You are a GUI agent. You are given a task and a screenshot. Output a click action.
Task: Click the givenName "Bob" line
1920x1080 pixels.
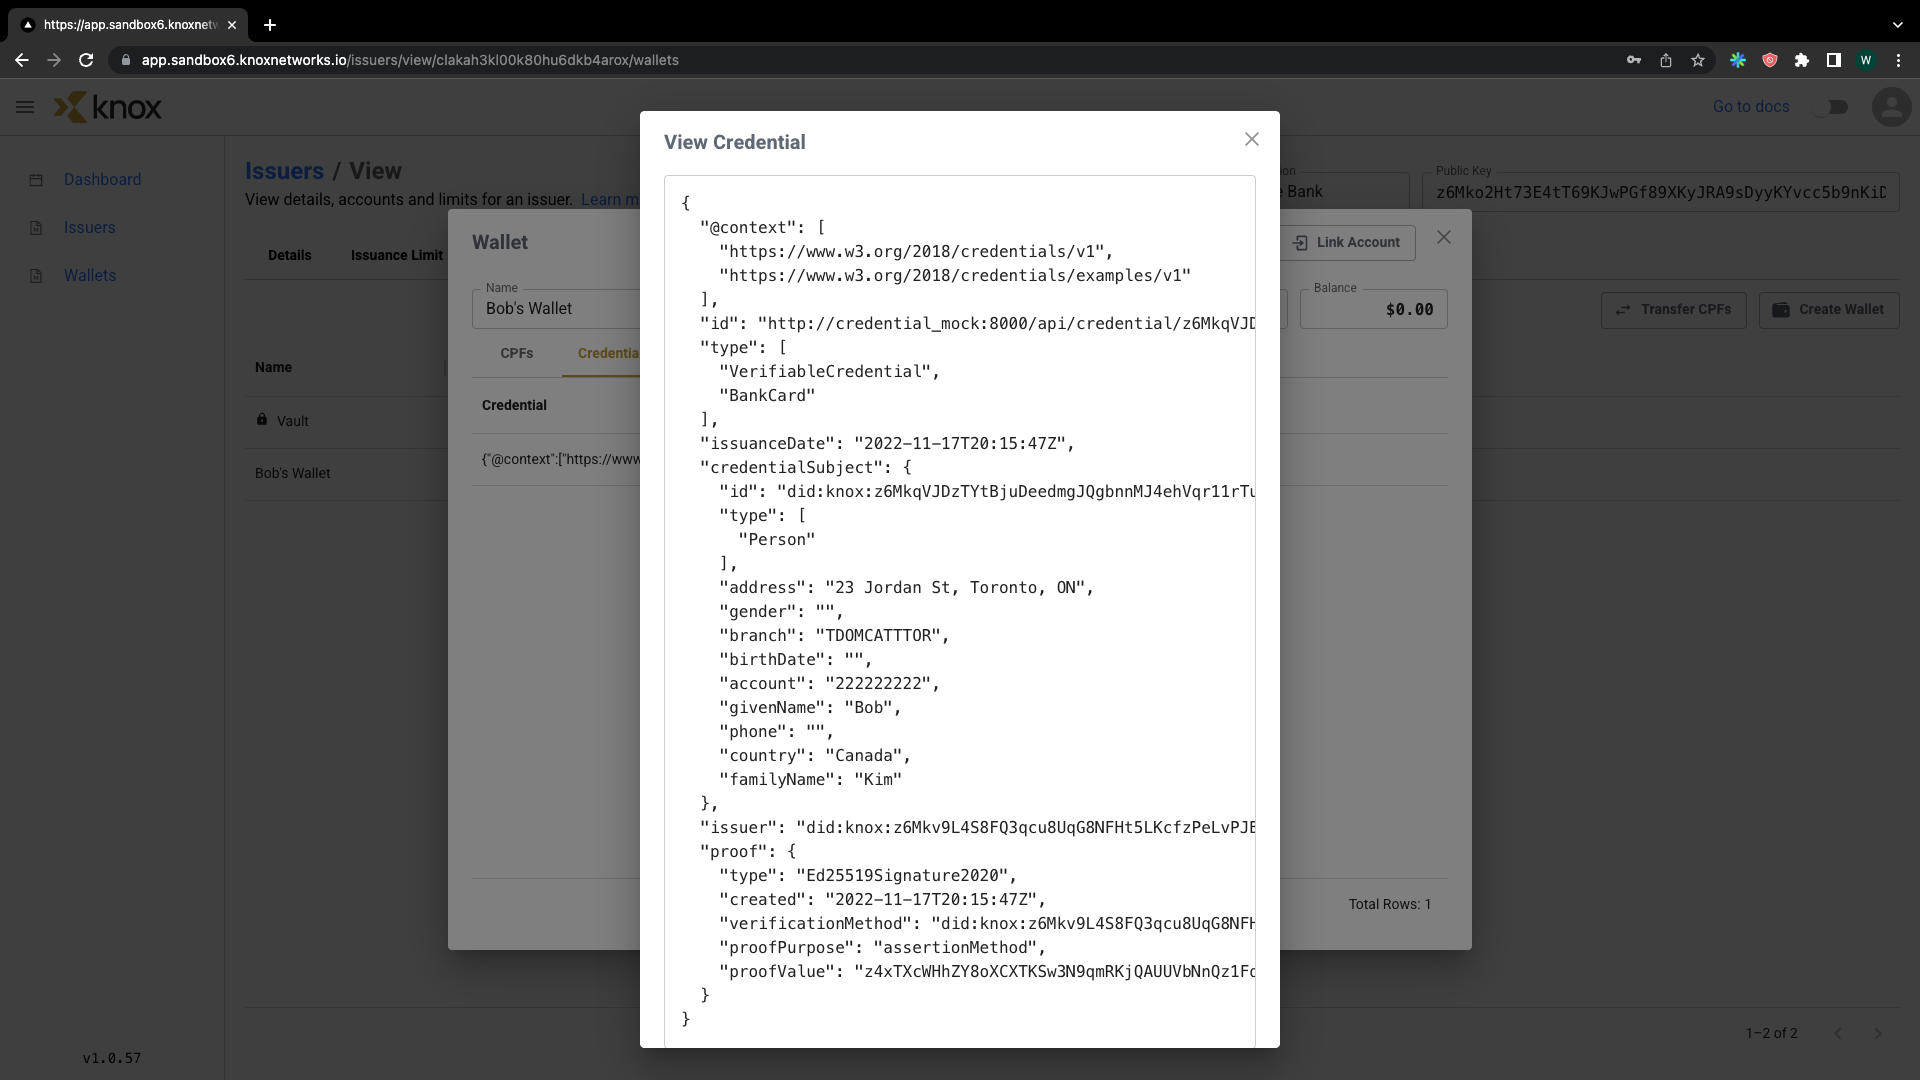(810, 708)
